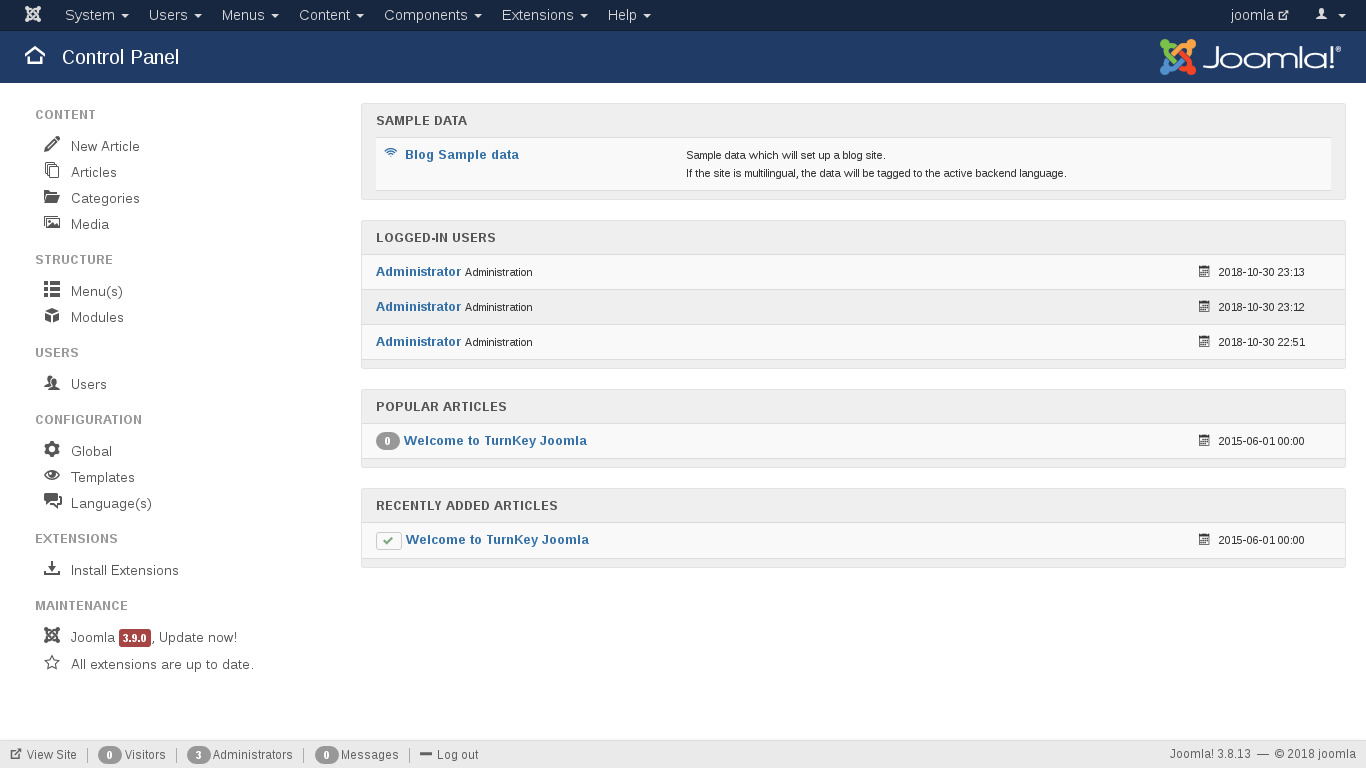Image resolution: width=1366 pixels, height=768 pixels.
Task: Open Categories via its folder icon
Action: 52,197
